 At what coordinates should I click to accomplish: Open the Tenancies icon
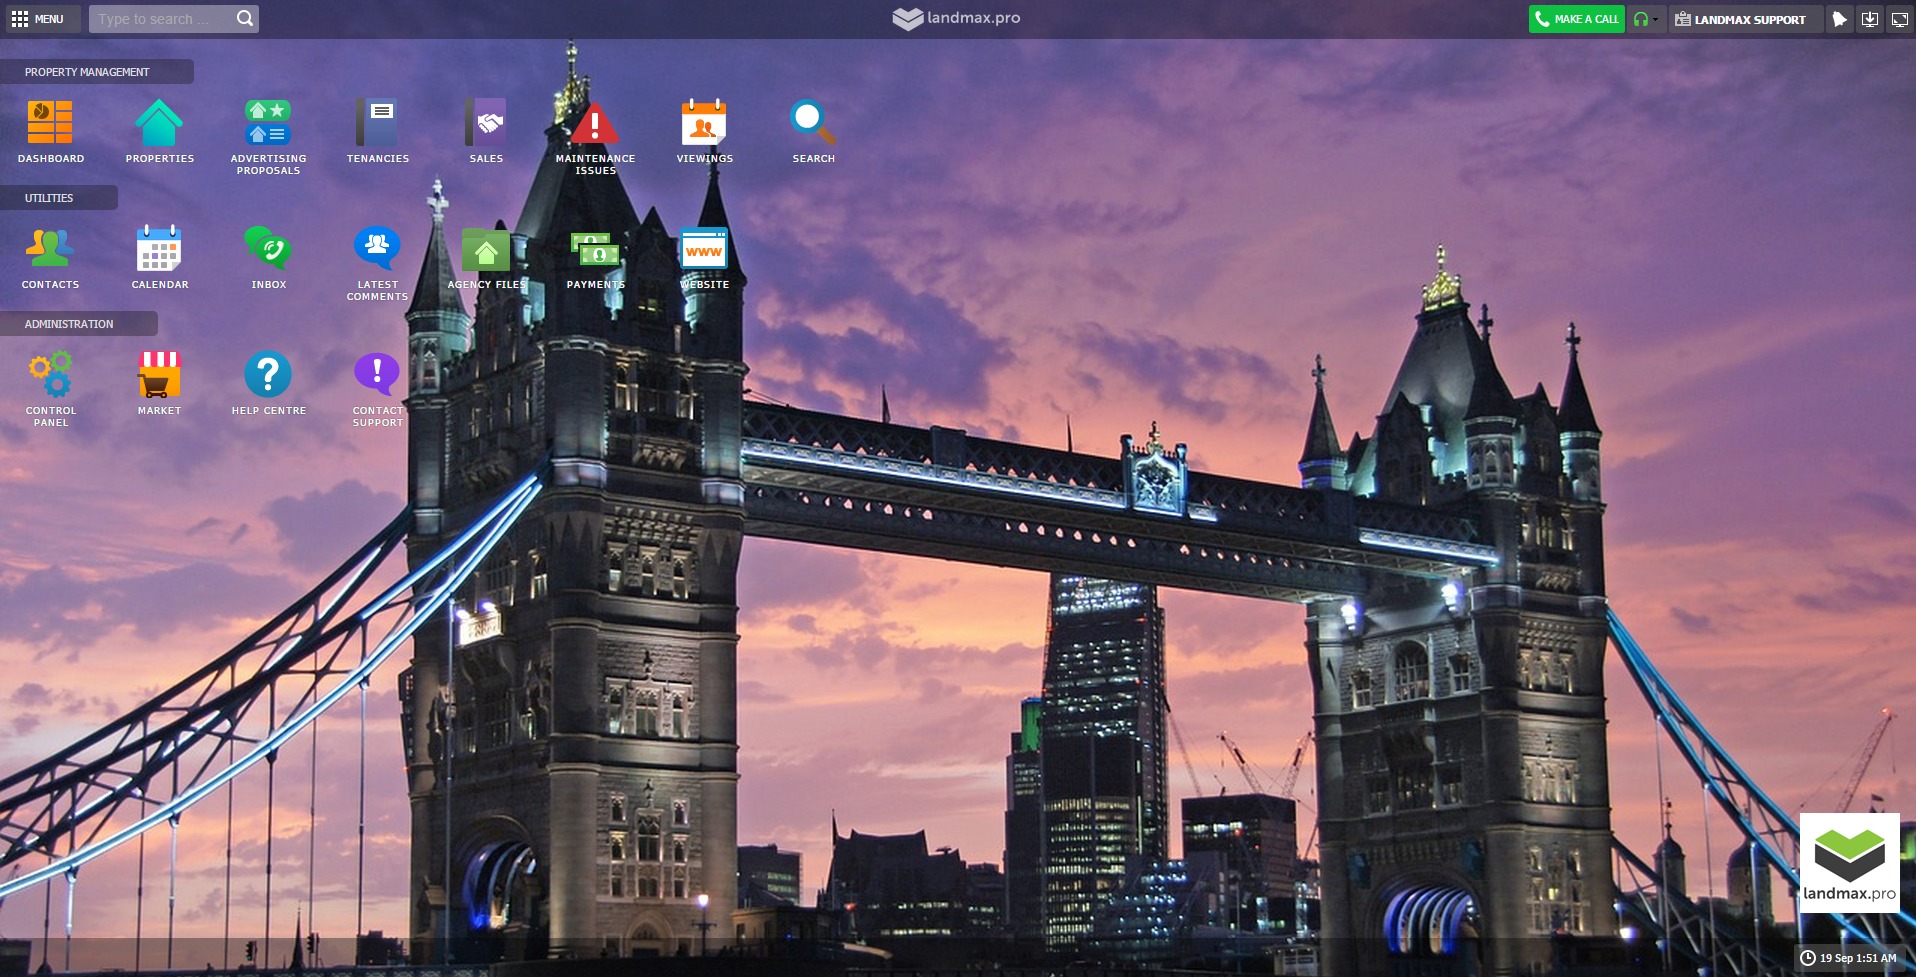click(x=377, y=124)
